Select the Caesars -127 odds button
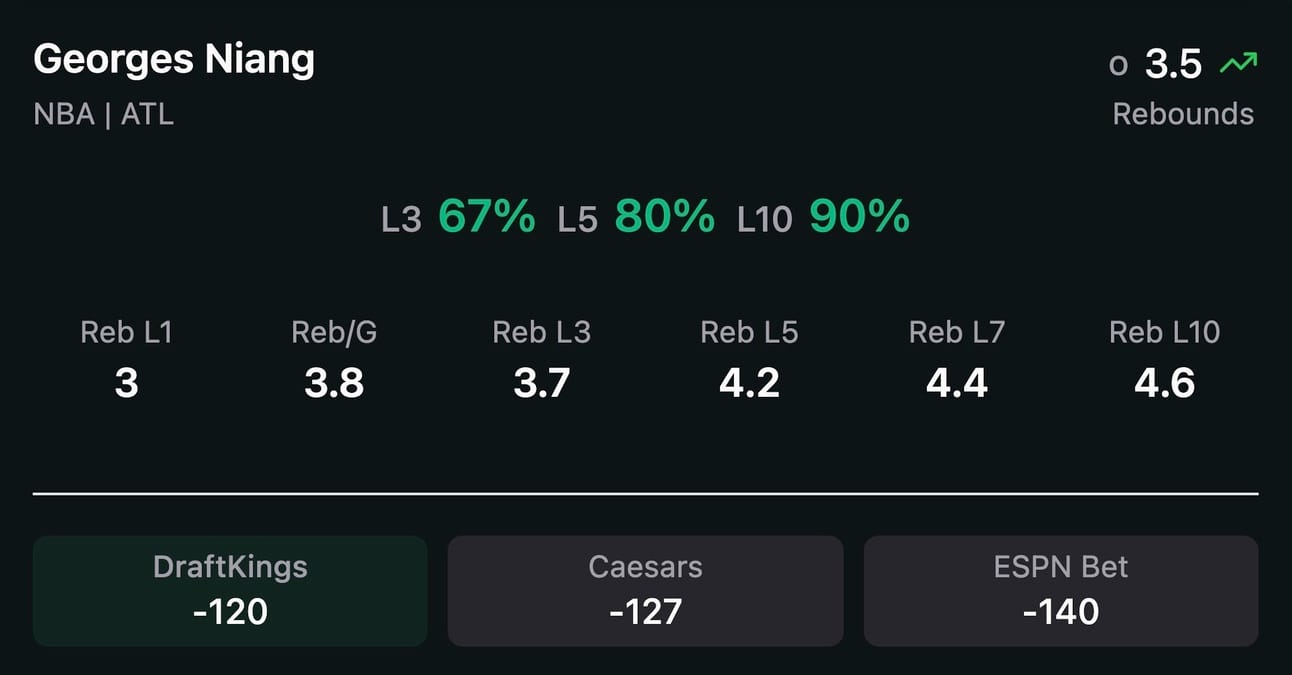Screen dimensions: 1292x675 (x=645, y=591)
